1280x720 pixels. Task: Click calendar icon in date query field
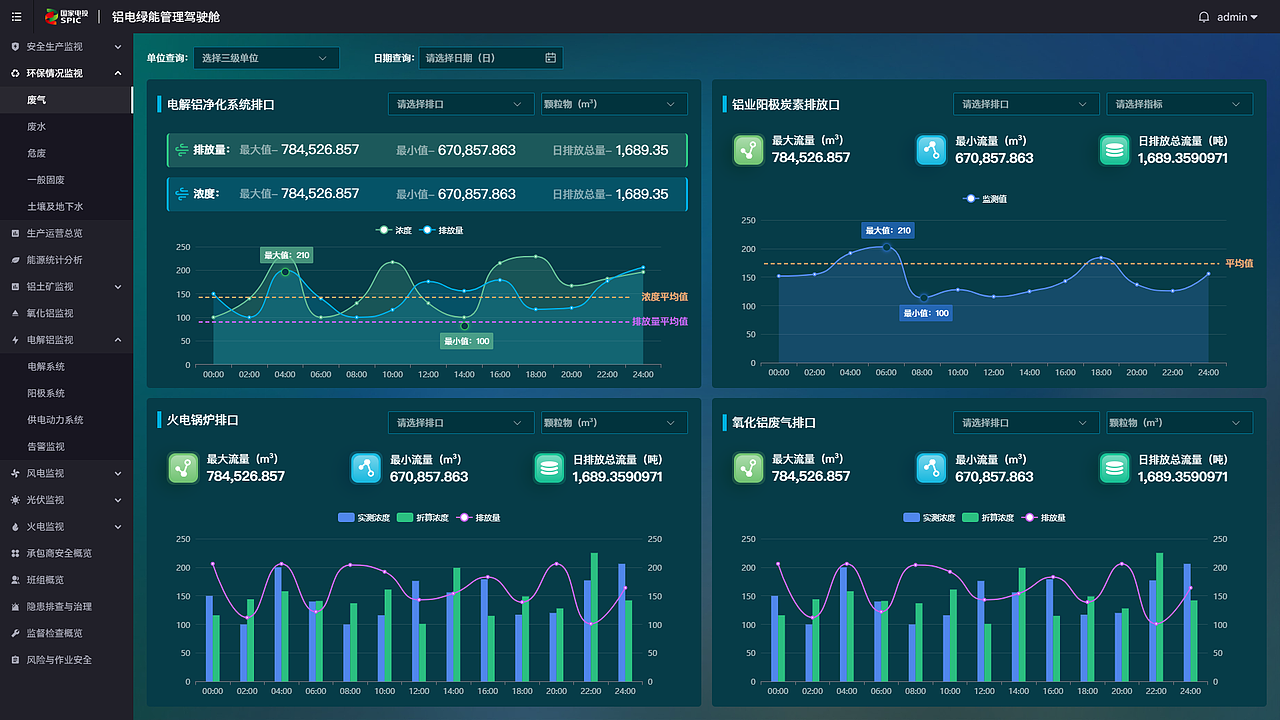click(x=550, y=58)
